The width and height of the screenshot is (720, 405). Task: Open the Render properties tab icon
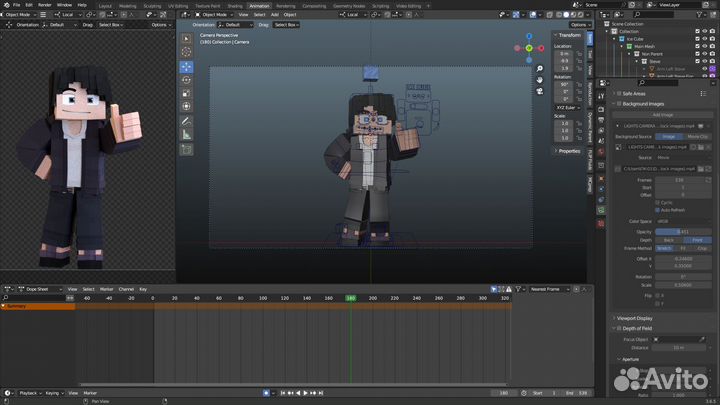(x=601, y=109)
